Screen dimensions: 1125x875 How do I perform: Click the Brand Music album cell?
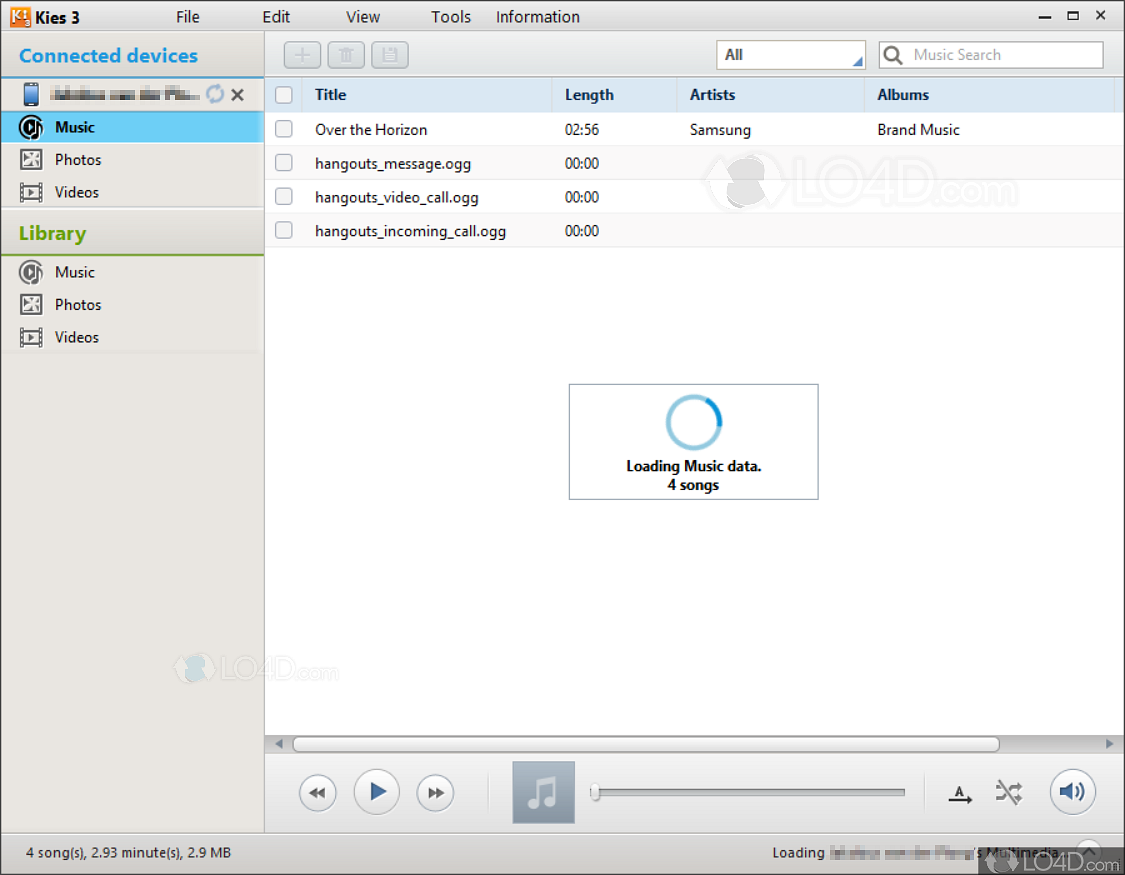click(x=918, y=130)
